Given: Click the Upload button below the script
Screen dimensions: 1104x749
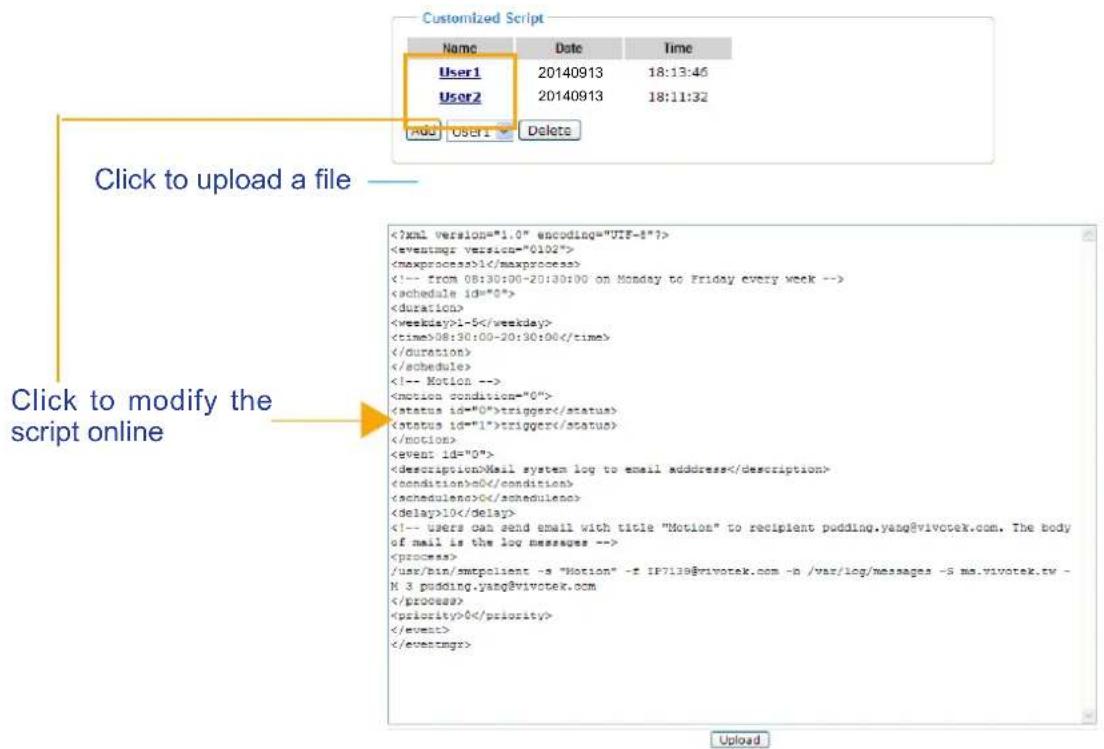Looking at the screenshot, I should 739,740.
